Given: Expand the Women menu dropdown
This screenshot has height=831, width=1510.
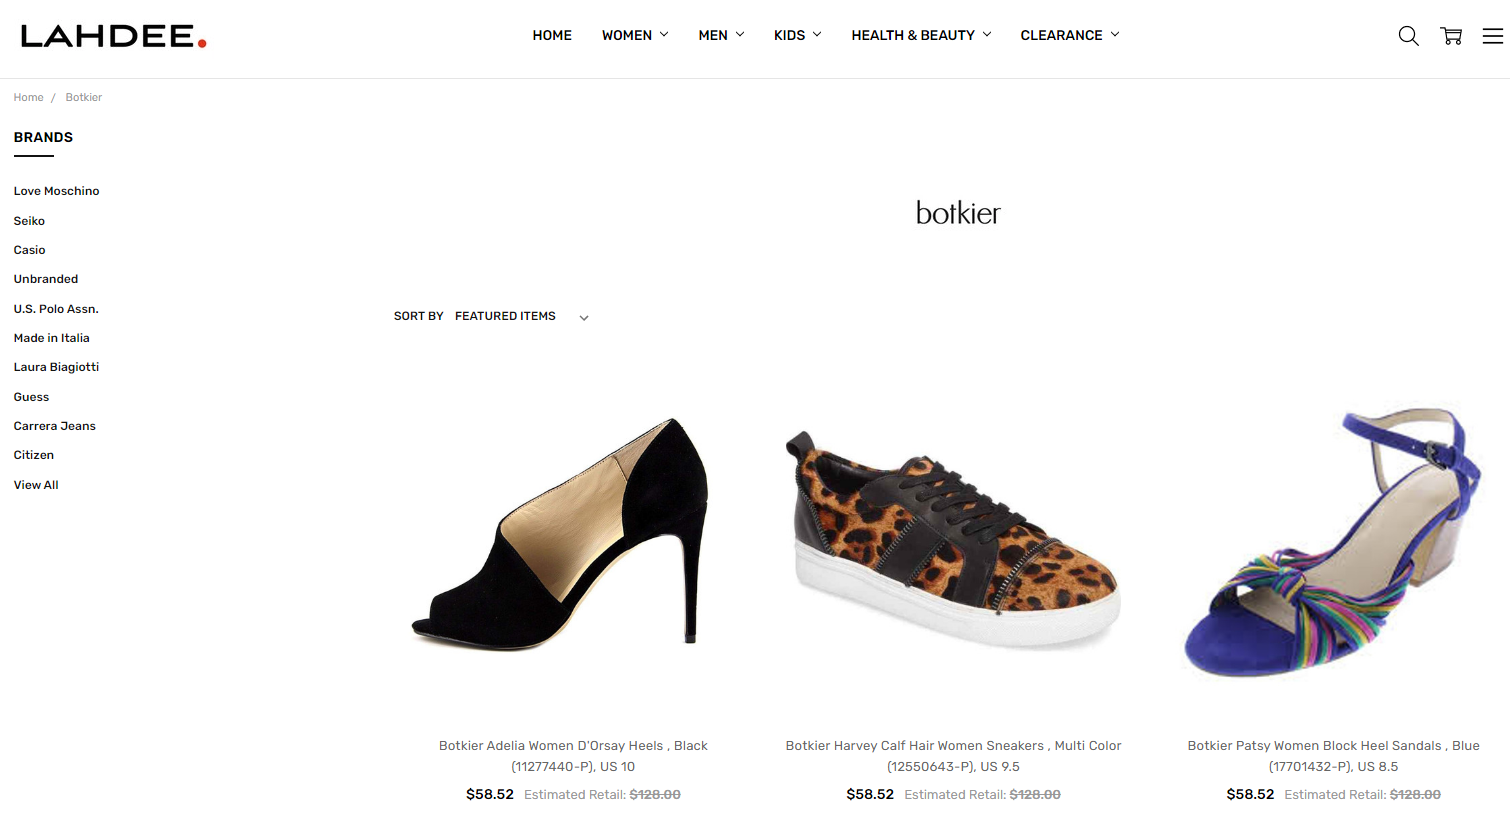Looking at the screenshot, I should pos(635,35).
